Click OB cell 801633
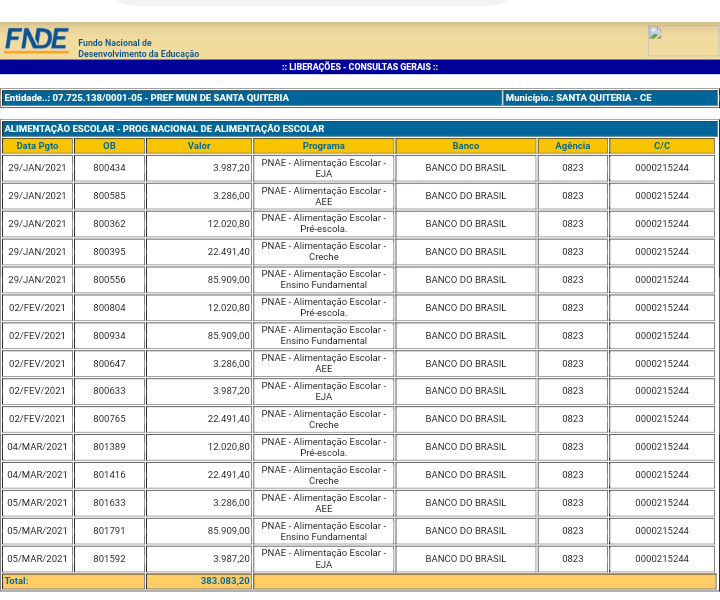 [x=109, y=503]
